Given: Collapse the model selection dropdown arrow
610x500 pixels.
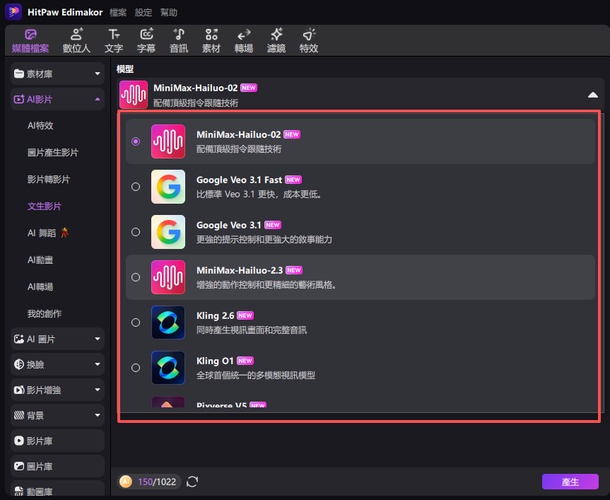Looking at the screenshot, I should coord(592,95).
